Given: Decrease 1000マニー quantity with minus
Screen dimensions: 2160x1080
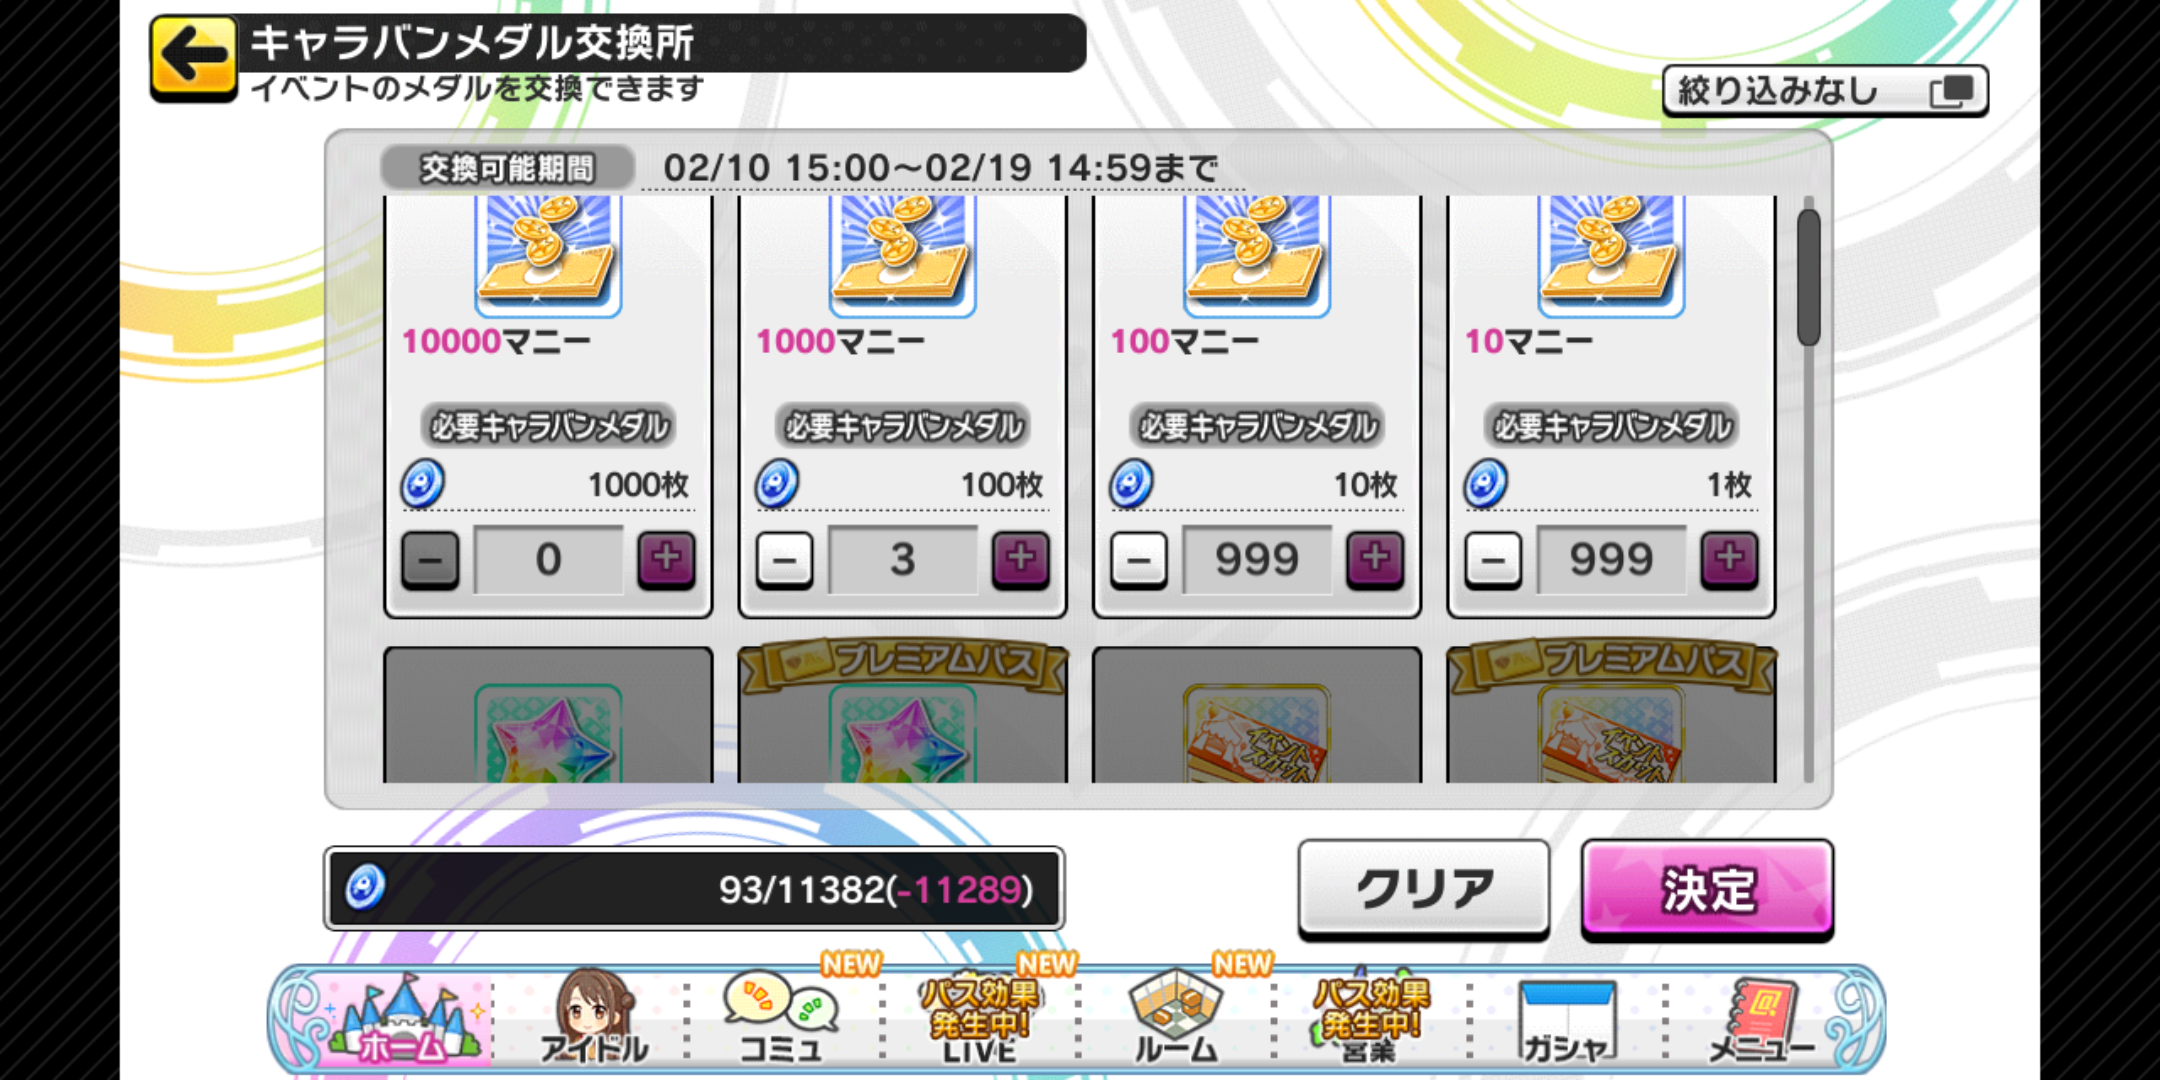Looking at the screenshot, I should 784,559.
